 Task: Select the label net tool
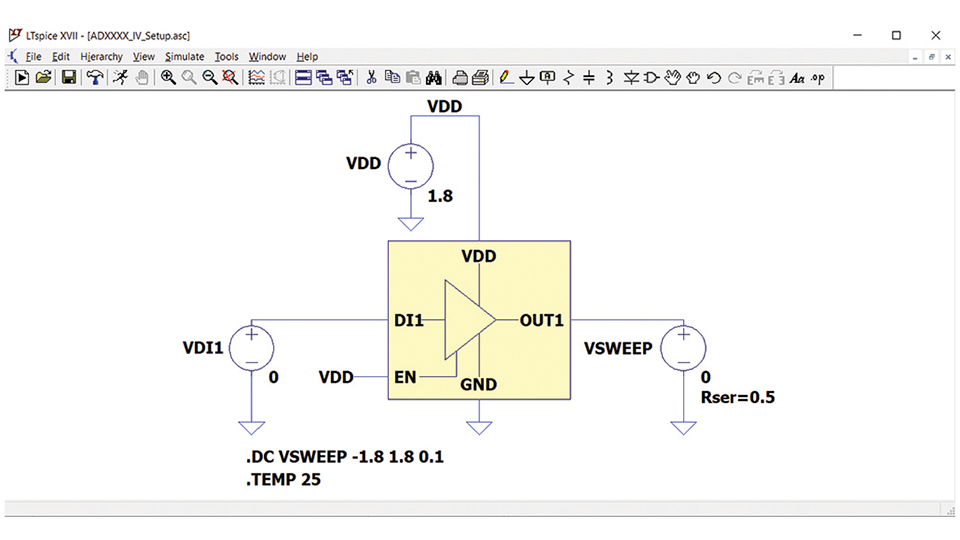[547, 78]
